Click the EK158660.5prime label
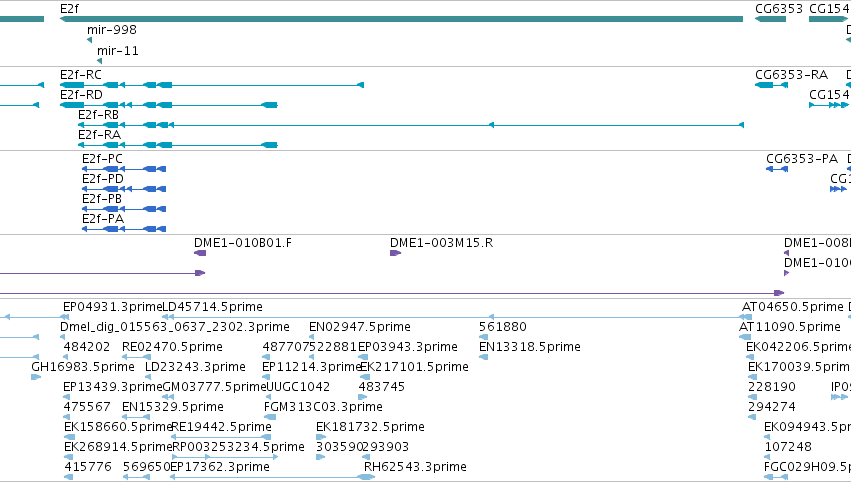The image size is (851, 482). (118, 428)
